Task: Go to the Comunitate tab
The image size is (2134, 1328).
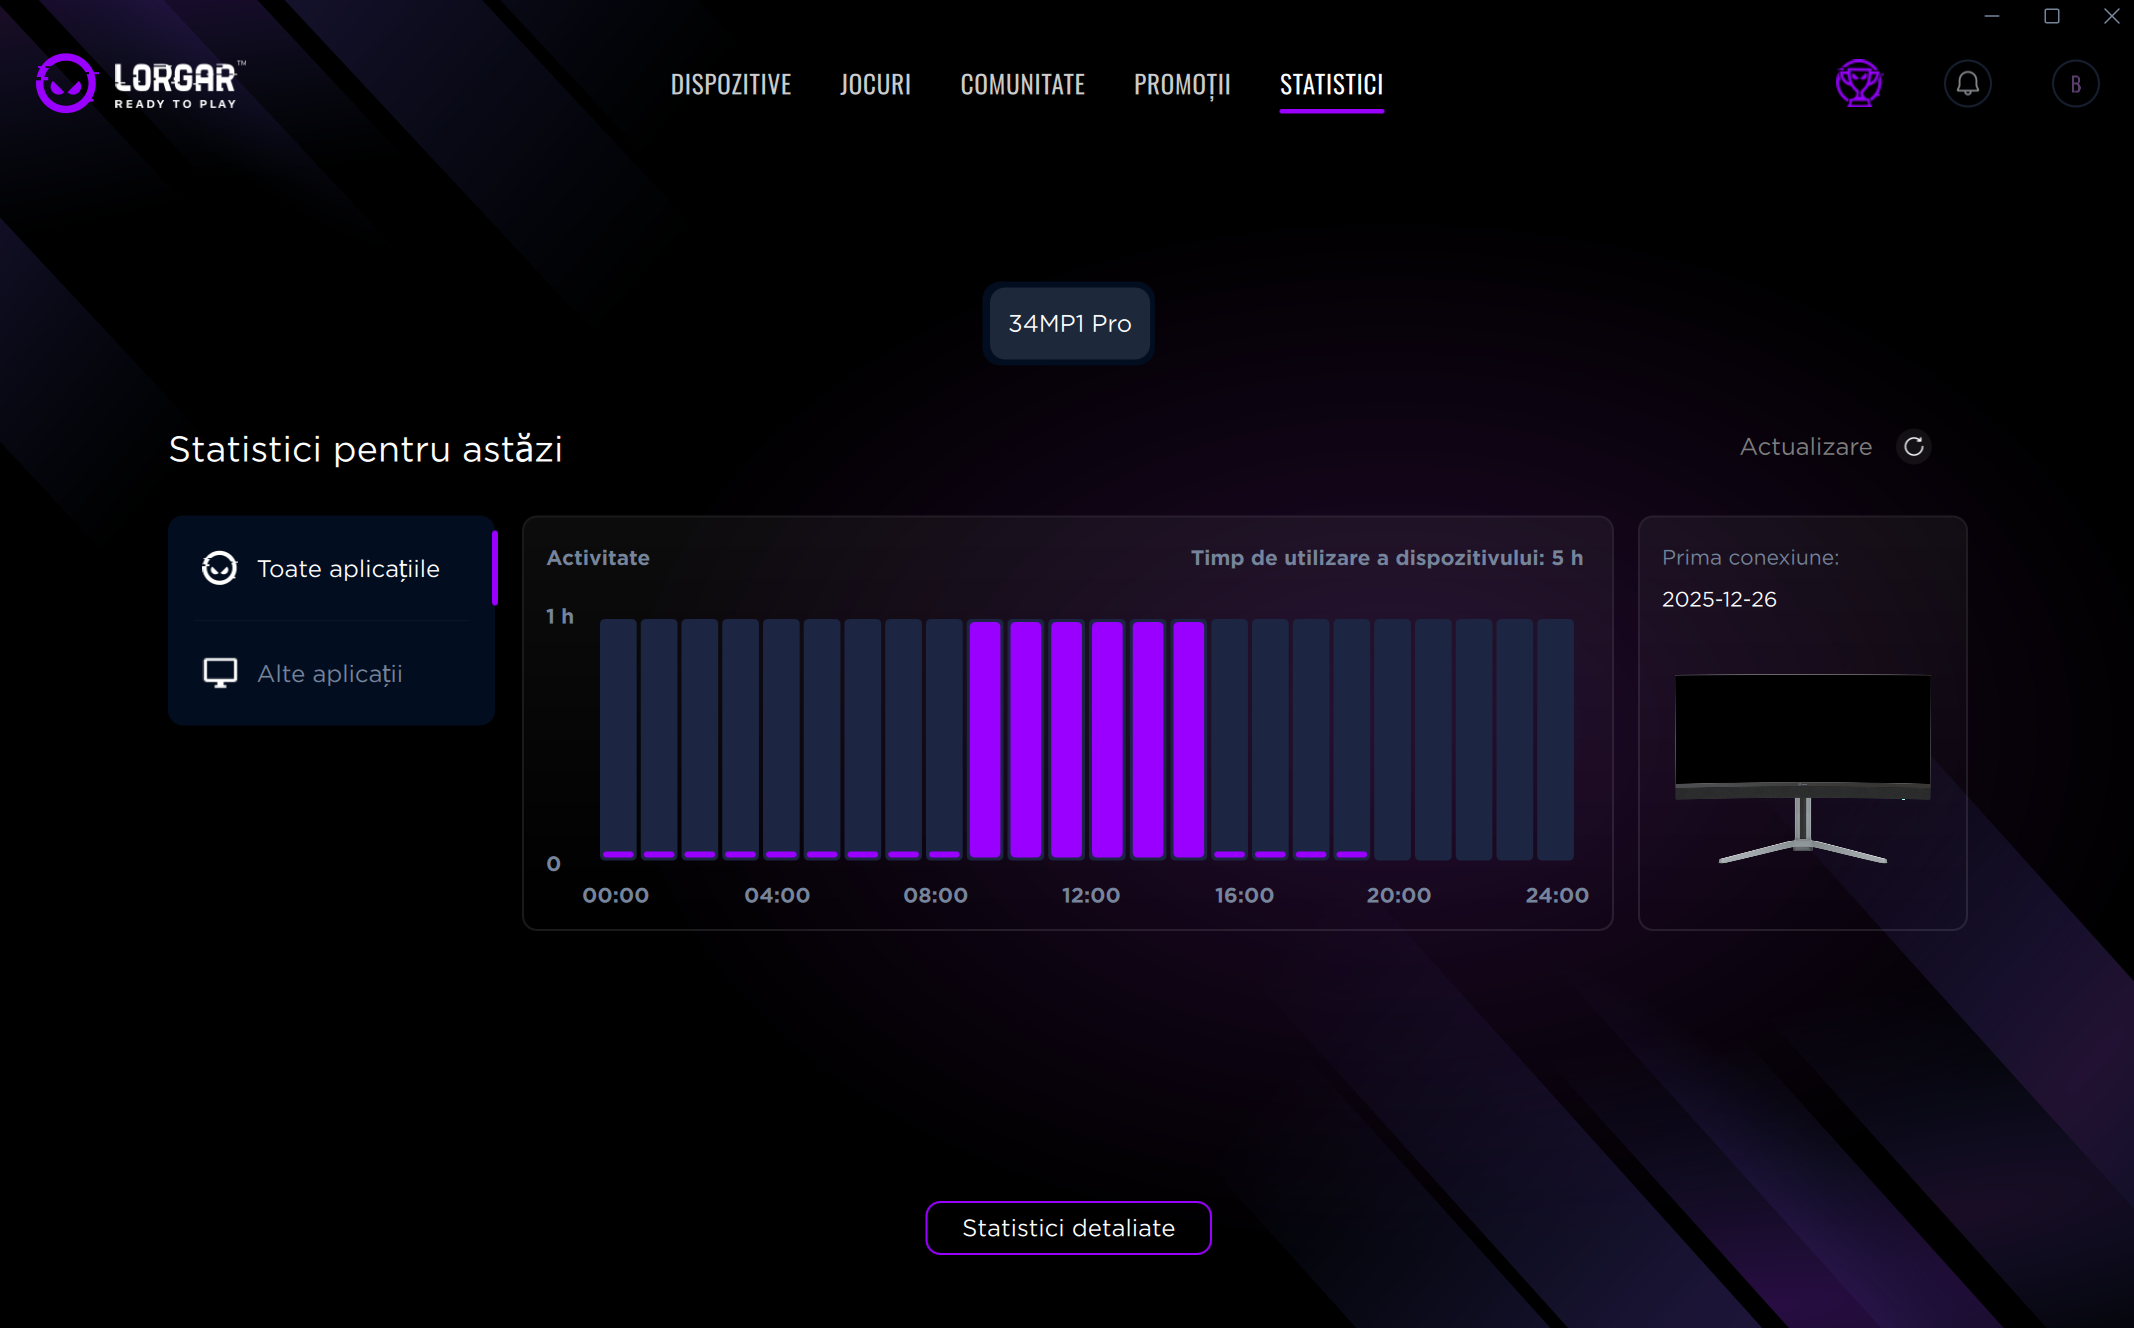Action: pos(1022,84)
